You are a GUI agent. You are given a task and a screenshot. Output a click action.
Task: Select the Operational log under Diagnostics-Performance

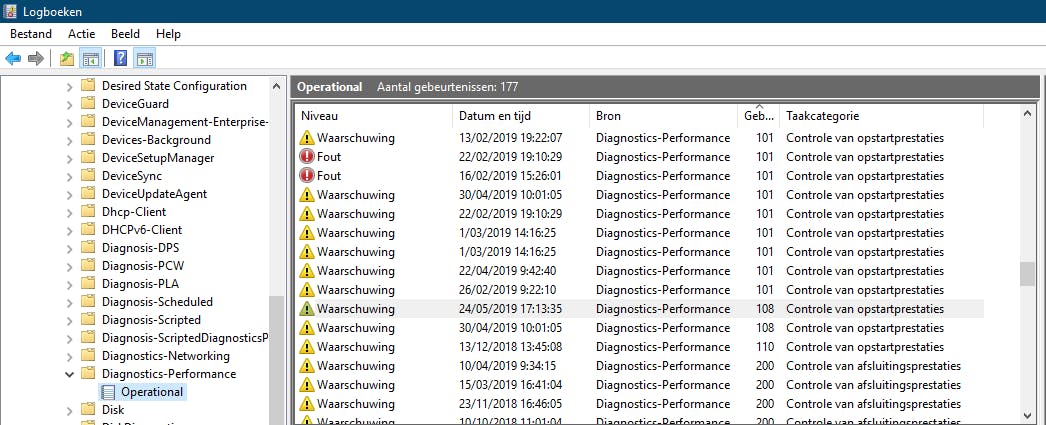(151, 392)
